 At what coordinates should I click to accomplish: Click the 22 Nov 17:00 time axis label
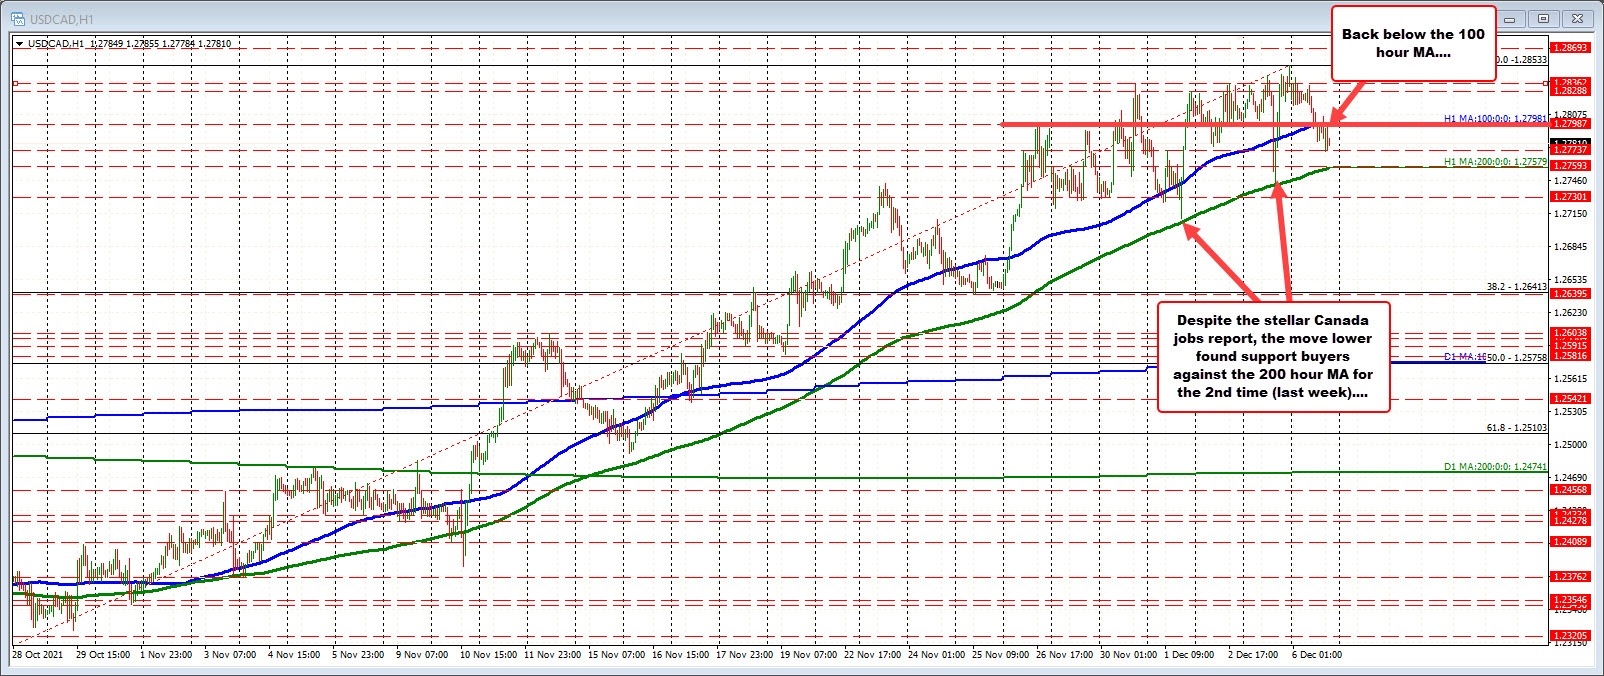(872, 654)
